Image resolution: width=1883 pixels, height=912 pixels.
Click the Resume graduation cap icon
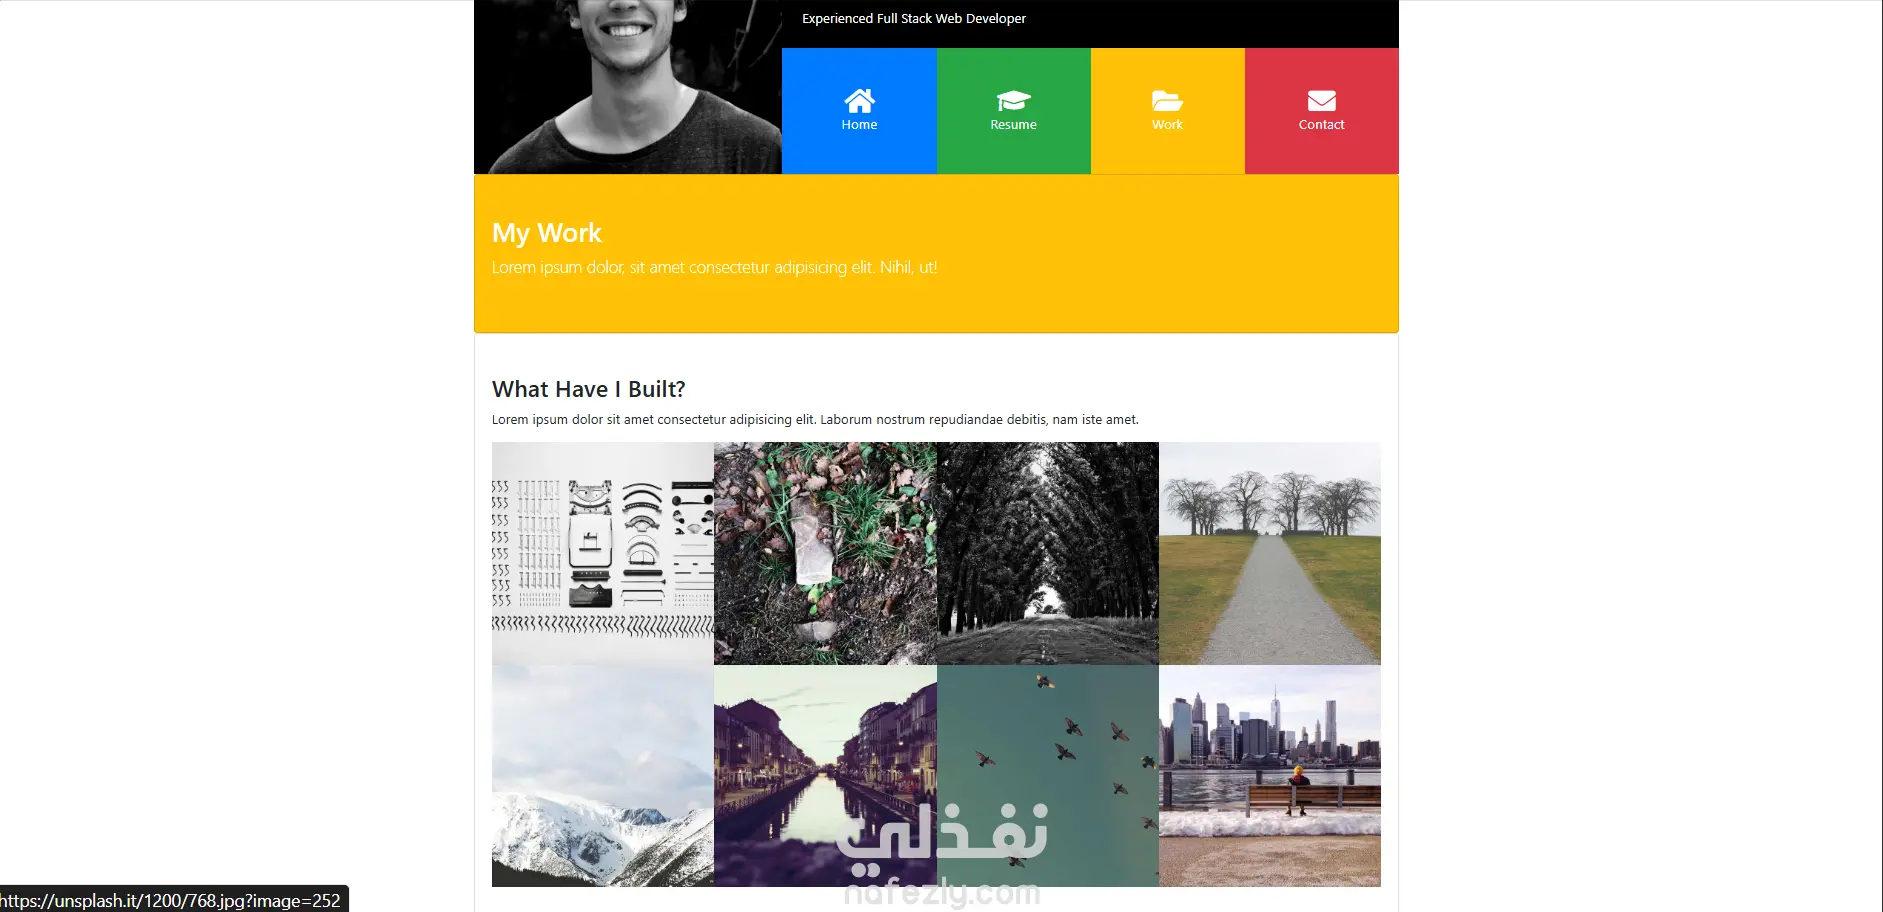click(x=1013, y=101)
